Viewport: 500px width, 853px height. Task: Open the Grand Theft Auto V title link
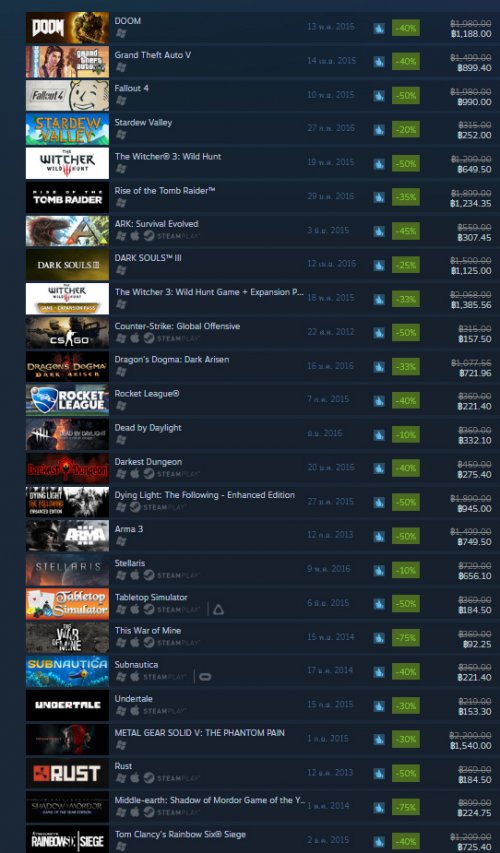click(x=152, y=55)
